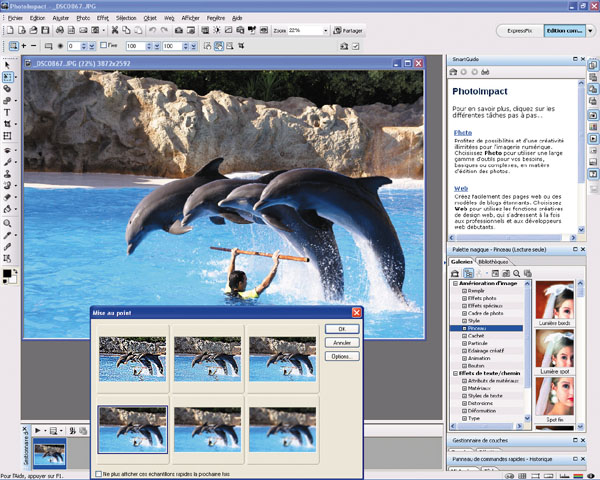Click the foreground color swatch
Image resolution: width=600 pixels, height=480 pixels.
pos(6,273)
